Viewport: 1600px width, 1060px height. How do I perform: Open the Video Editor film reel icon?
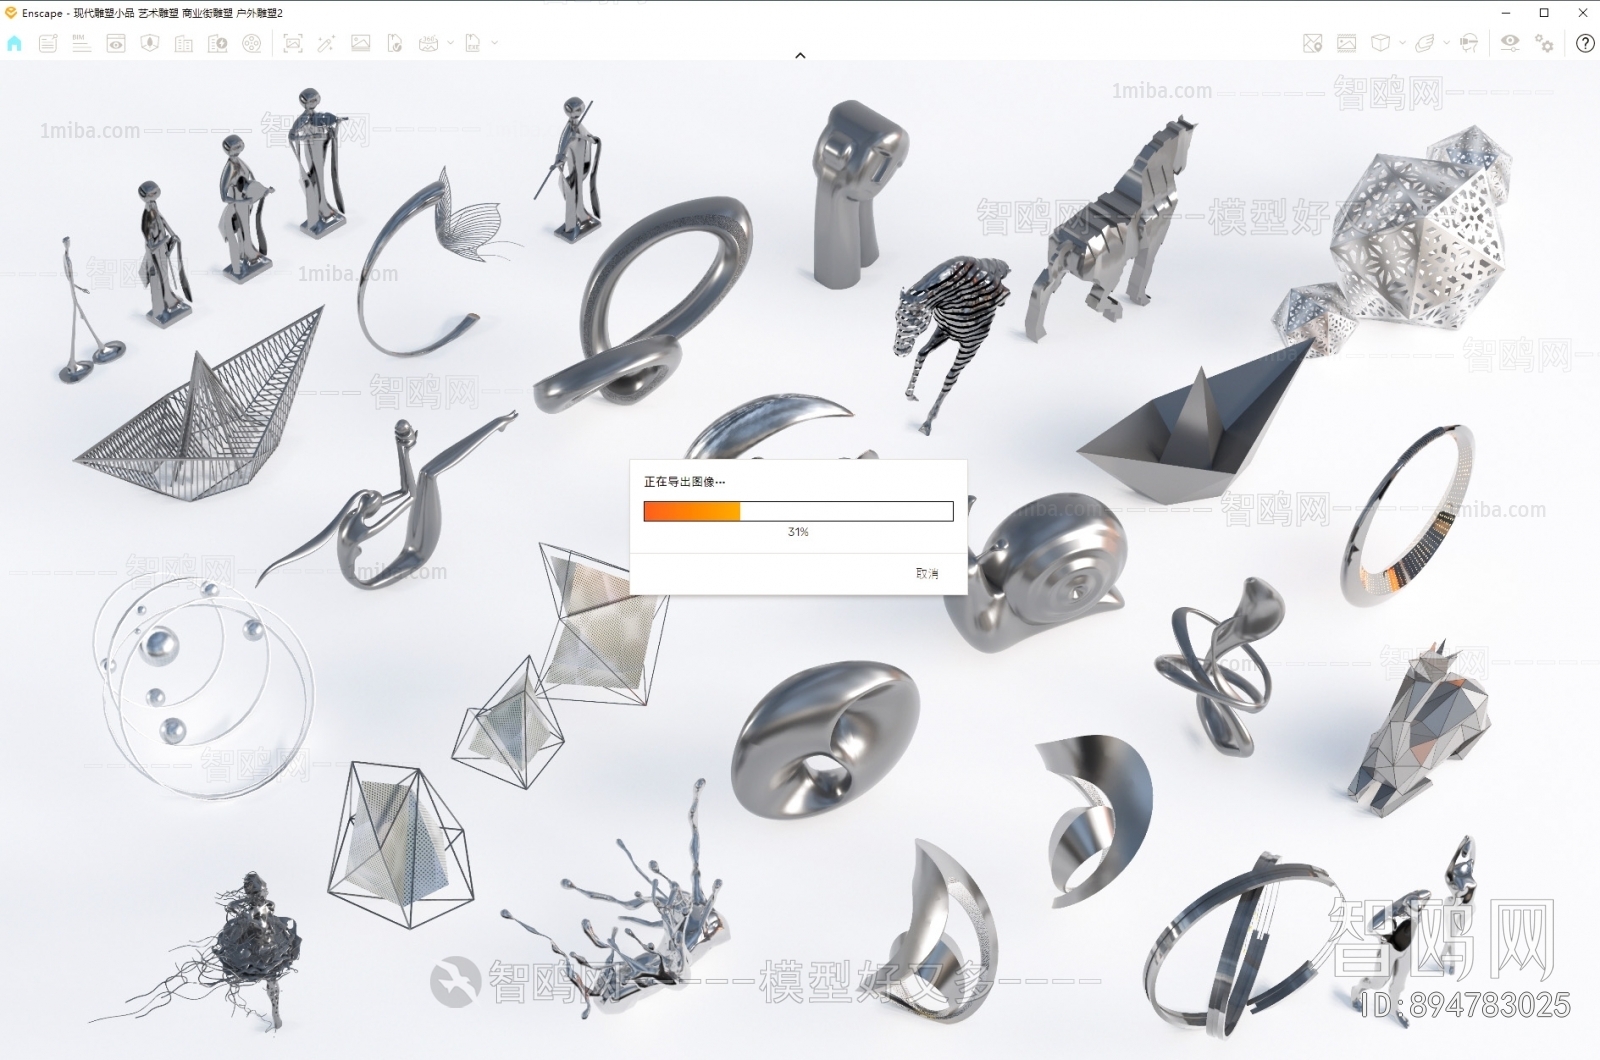click(x=252, y=43)
